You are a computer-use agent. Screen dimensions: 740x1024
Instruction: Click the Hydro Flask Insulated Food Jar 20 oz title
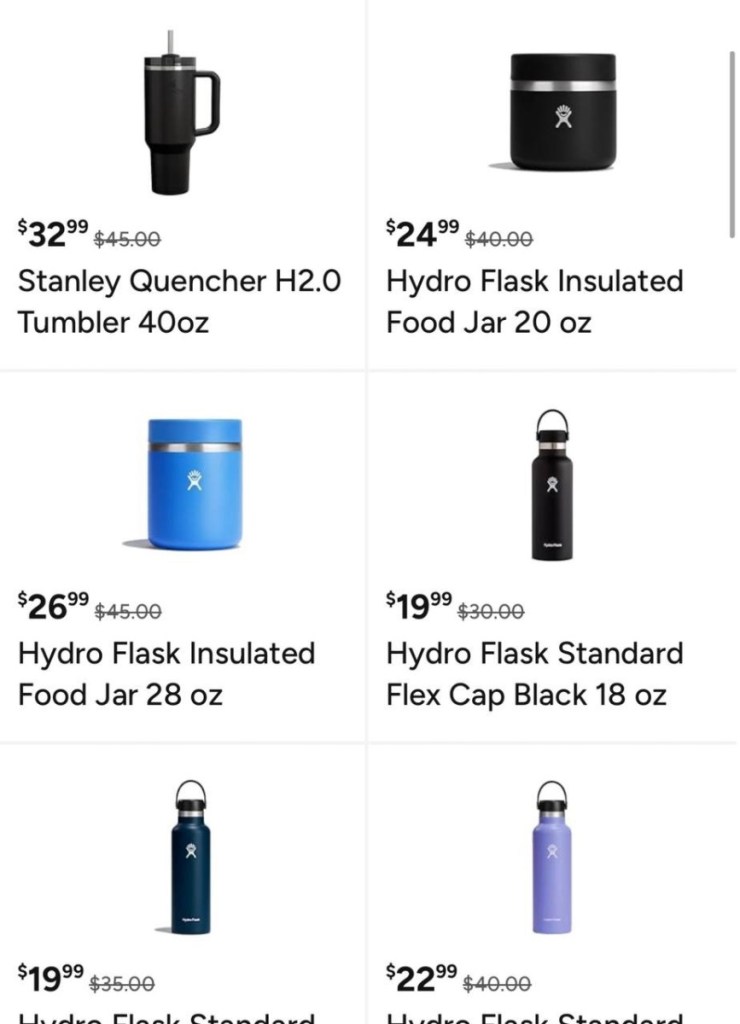coord(534,301)
